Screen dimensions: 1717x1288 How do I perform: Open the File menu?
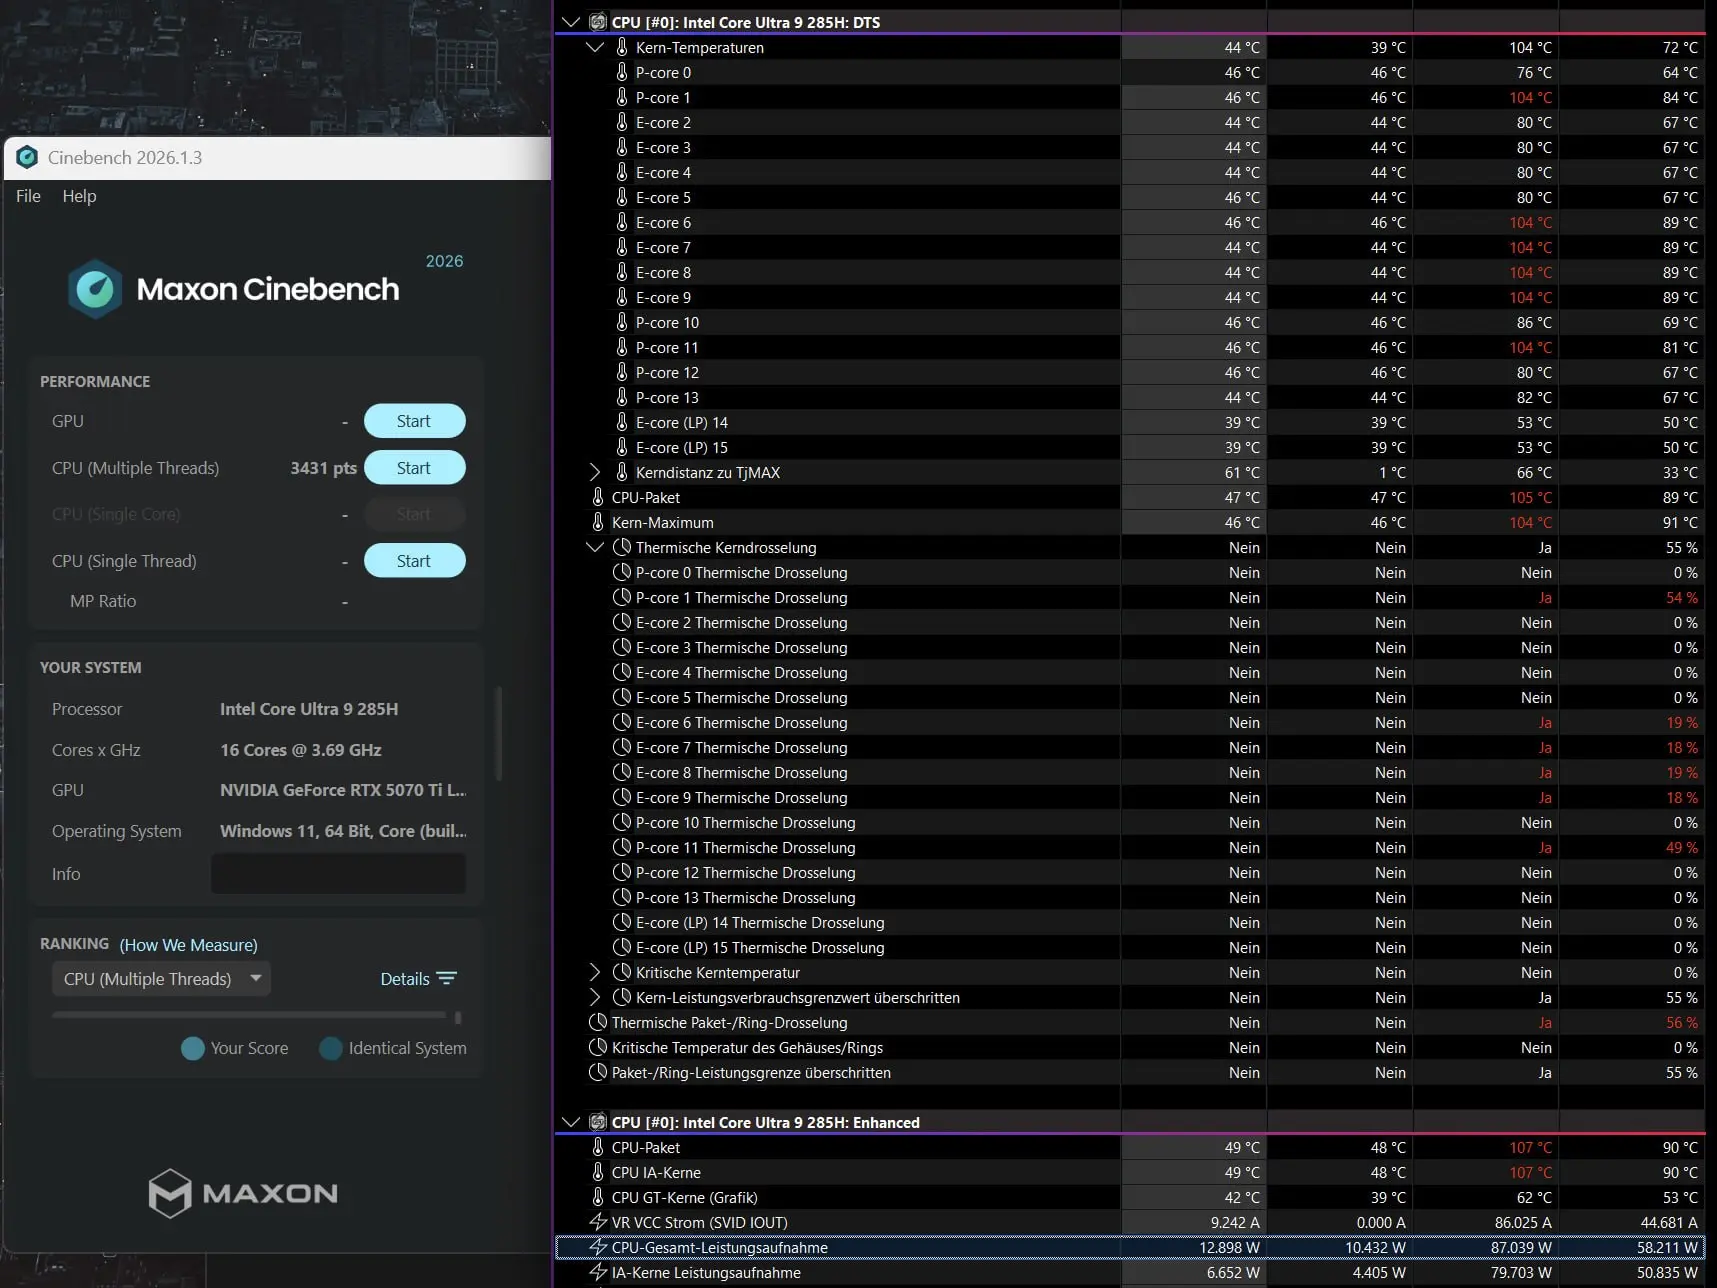28,196
